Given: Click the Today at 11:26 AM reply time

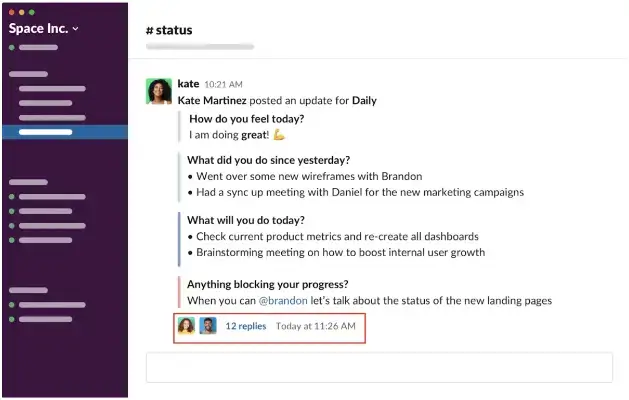Looking at the screenshot, I should [x=315, y=326].
